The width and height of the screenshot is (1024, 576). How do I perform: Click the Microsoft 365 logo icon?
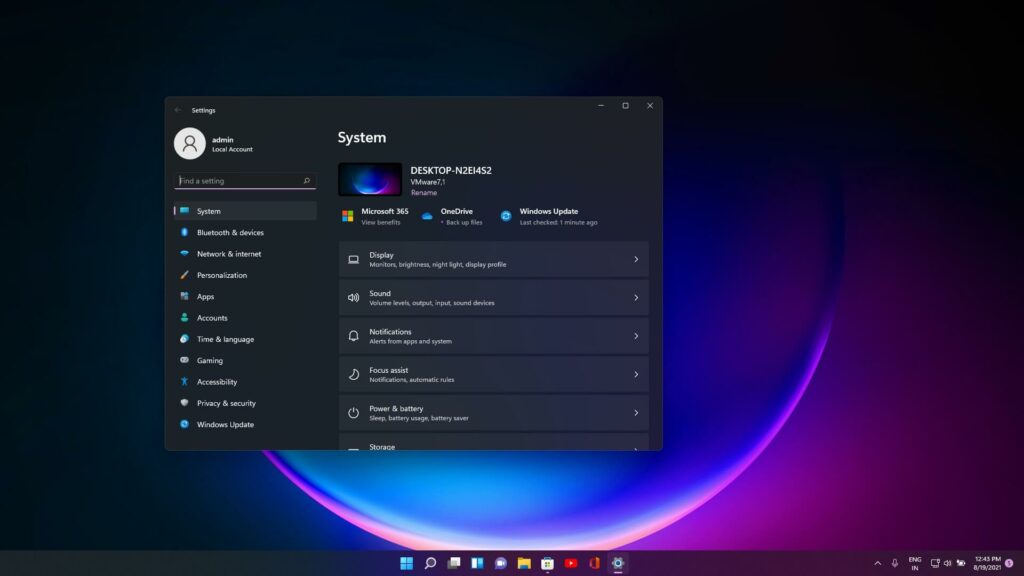click(x=349, y=214)
